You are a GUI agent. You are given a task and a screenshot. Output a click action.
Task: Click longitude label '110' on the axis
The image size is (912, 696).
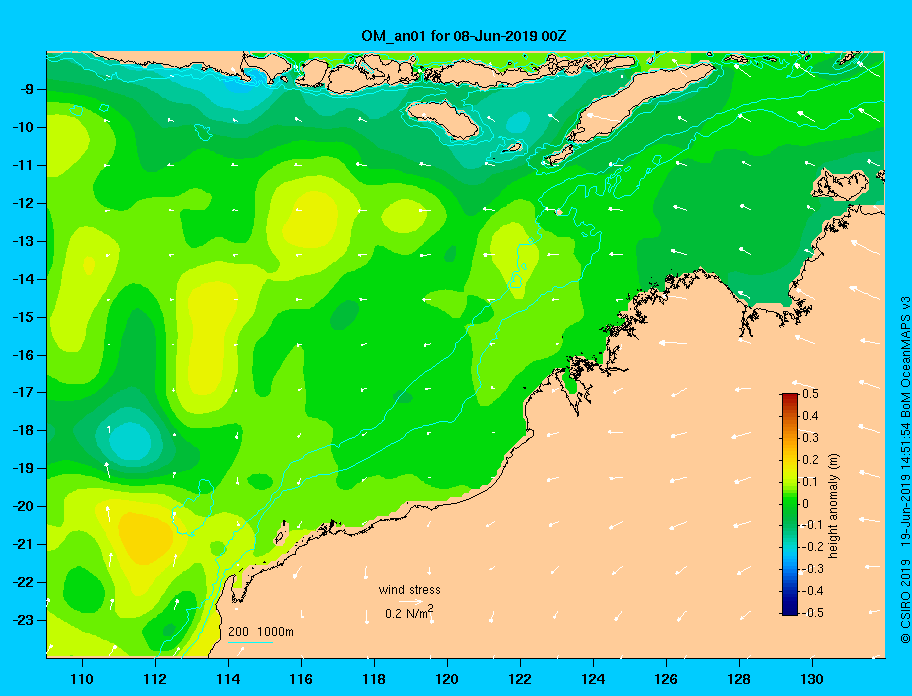pos(82,679)
